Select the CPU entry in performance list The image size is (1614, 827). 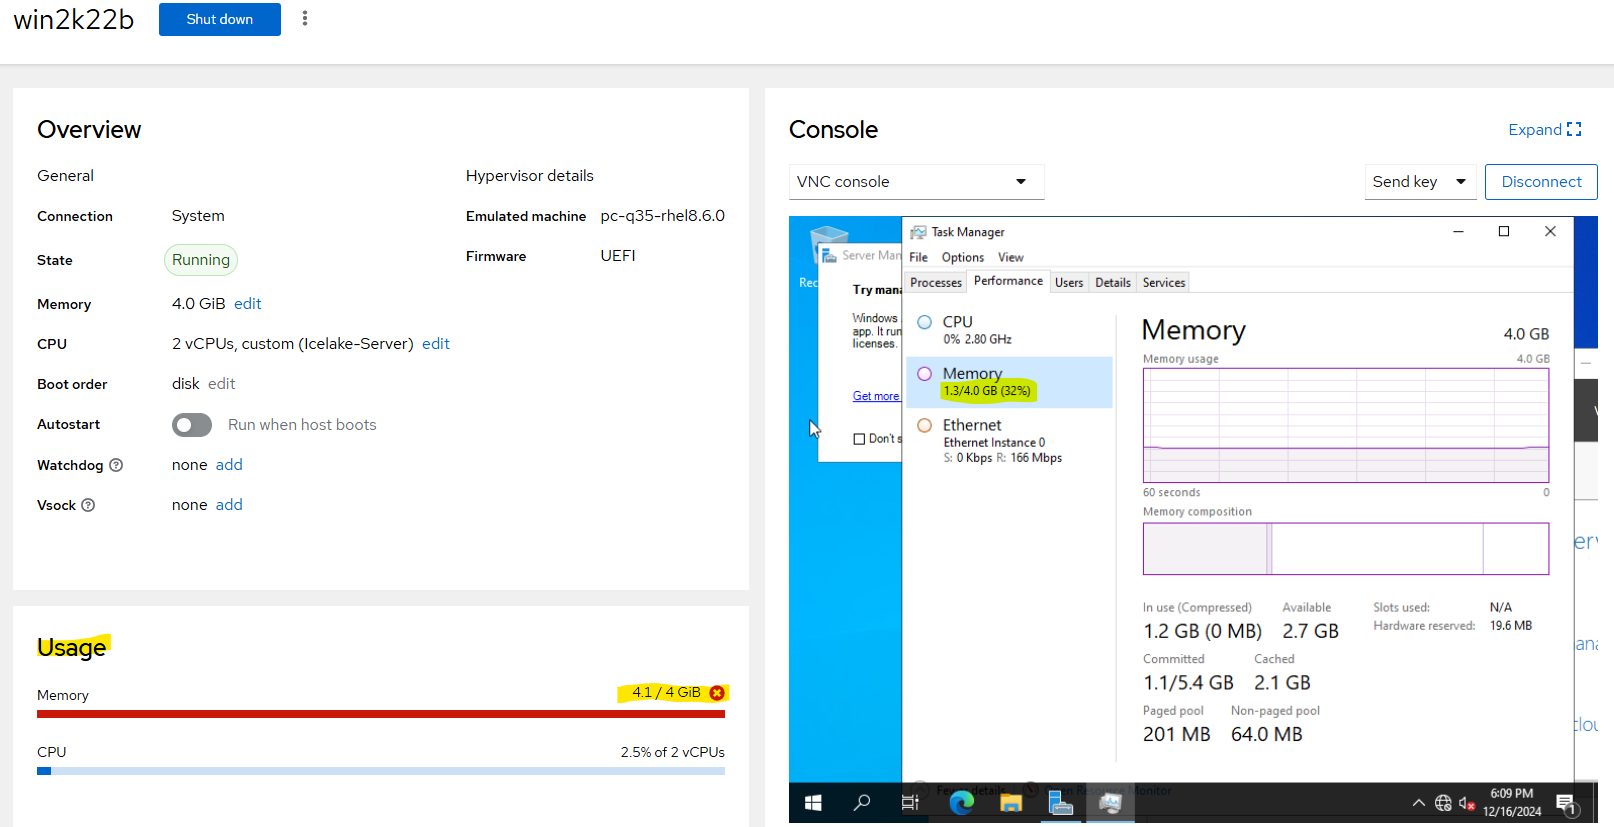[1010, 330]
